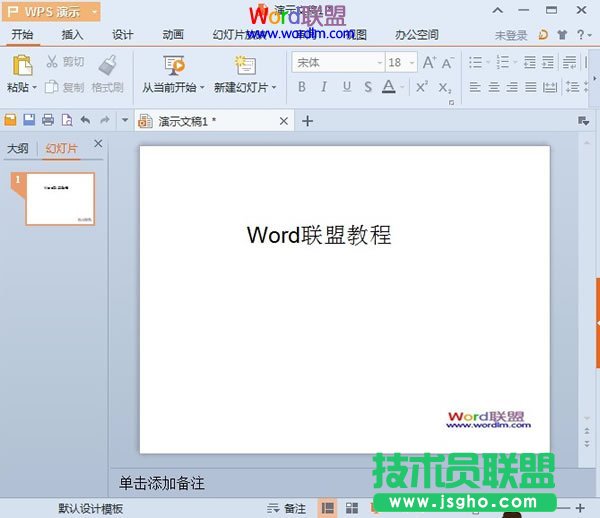Close the 演示文稿1 document tab
Image resolution: width=600 pixels, height=518 pixels.
(x=284, y=121)
